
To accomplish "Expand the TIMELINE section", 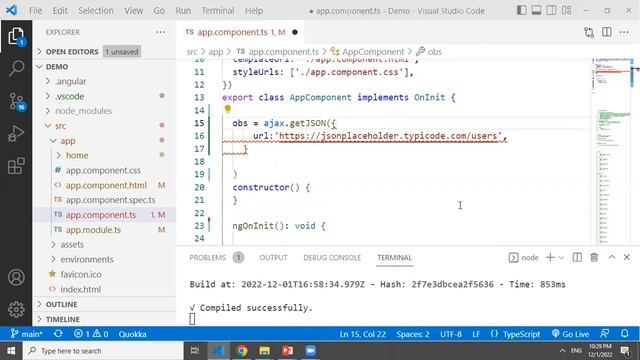I will 104,319.
